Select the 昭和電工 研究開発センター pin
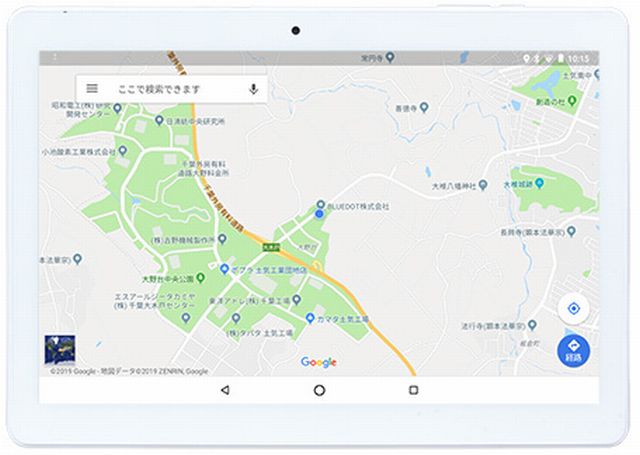The width and height of the screenshot is (640, 455). coord(117,108)
